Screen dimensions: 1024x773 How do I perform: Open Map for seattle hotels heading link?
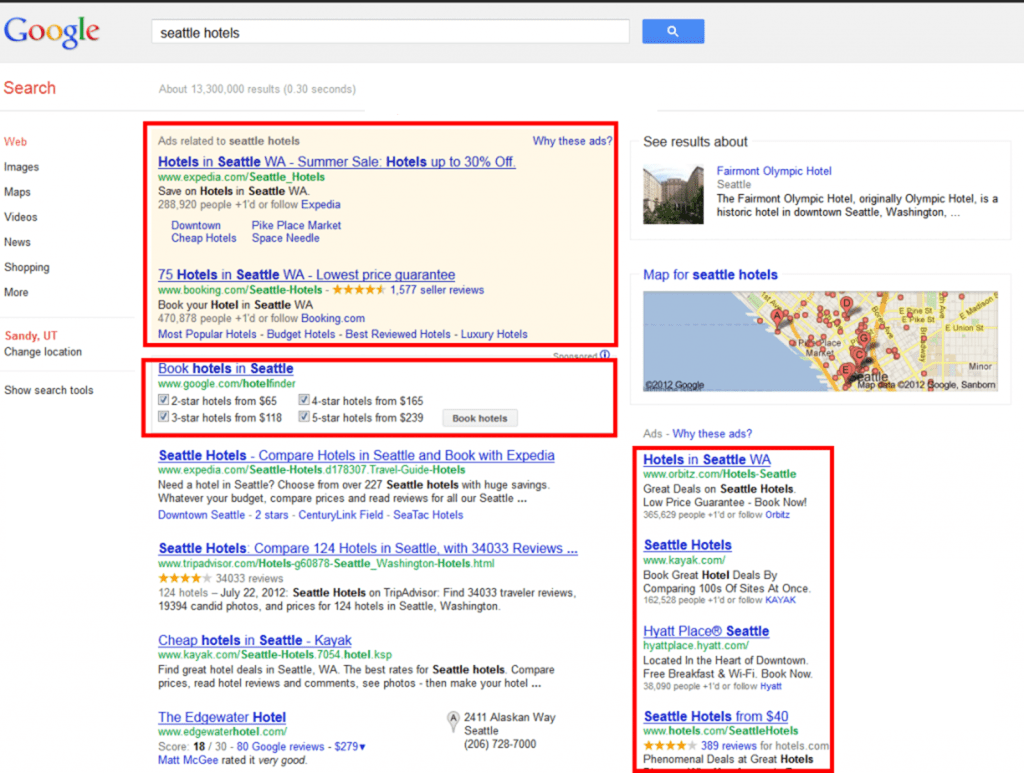pos(711,275)
